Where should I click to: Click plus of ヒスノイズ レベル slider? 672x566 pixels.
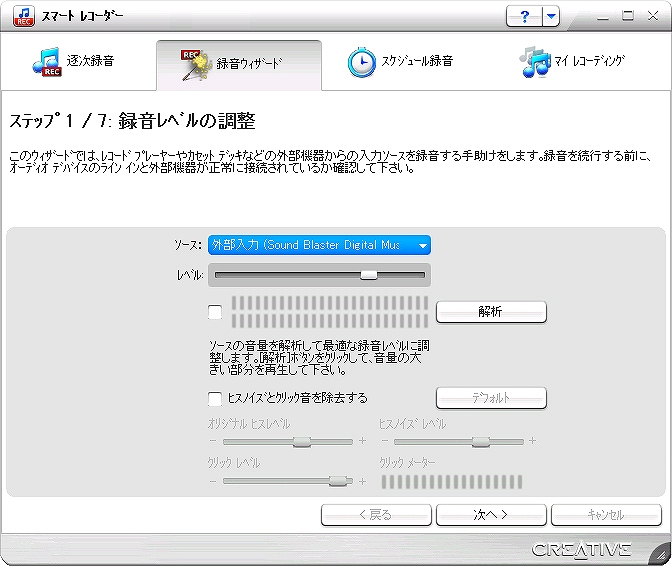(532, 441)
